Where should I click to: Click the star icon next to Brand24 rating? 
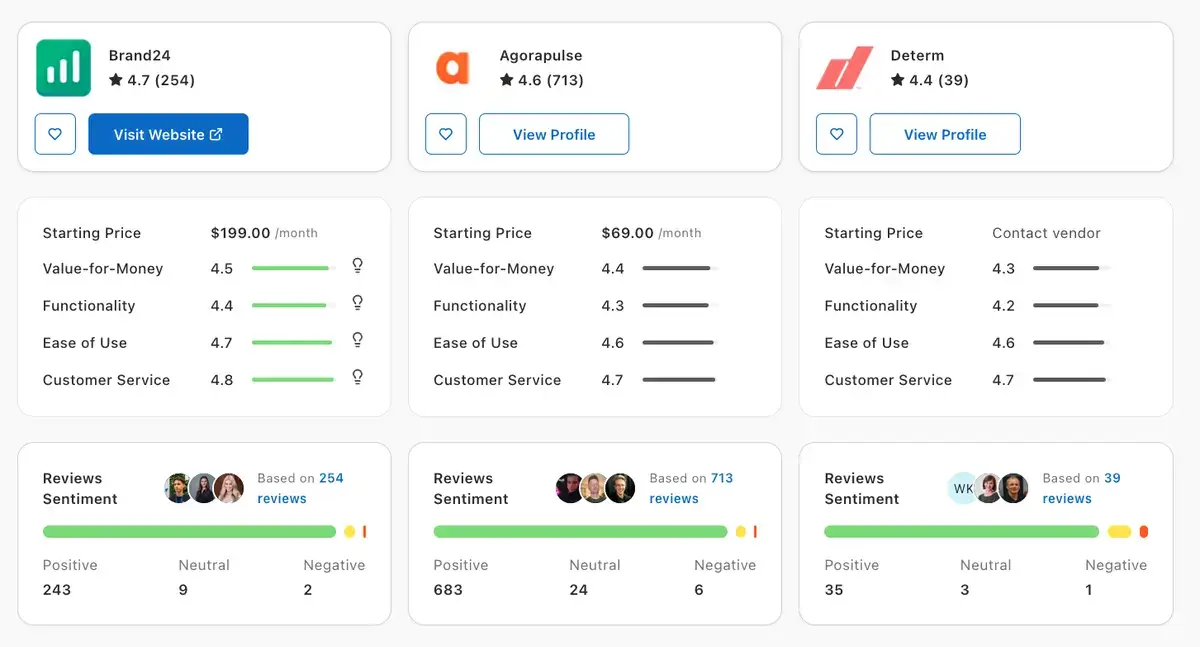pos(116,80)
